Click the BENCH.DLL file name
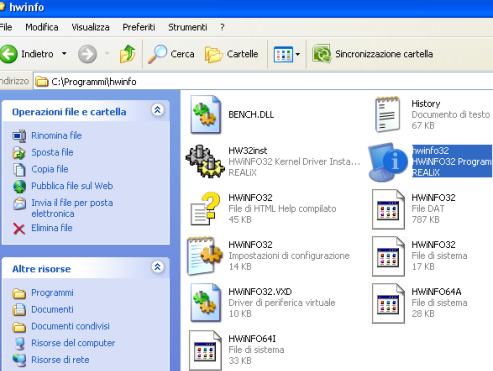The width and height of the screenshot is (493, 371). (x=251, y=115)
